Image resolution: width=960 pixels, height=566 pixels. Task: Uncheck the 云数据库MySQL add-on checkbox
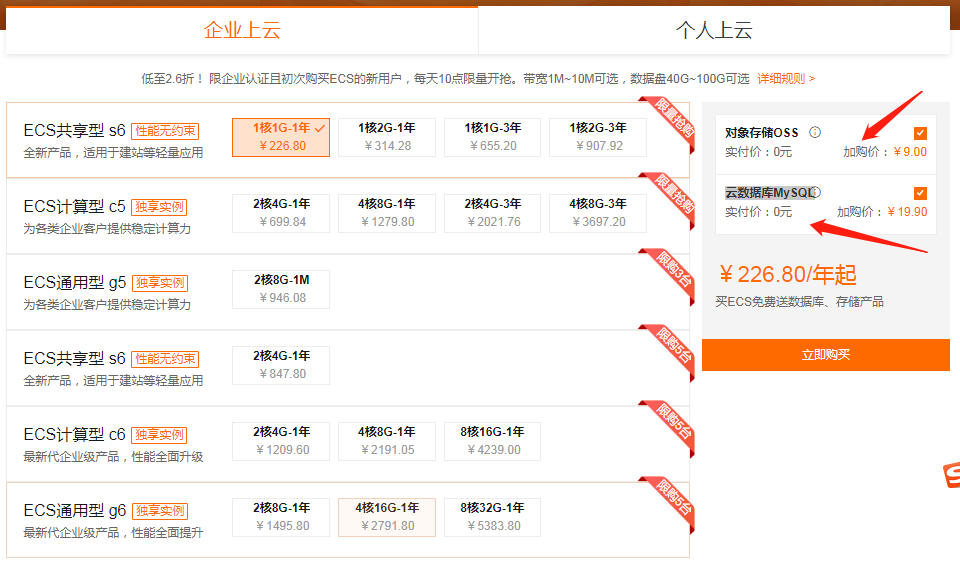[920, 193]
